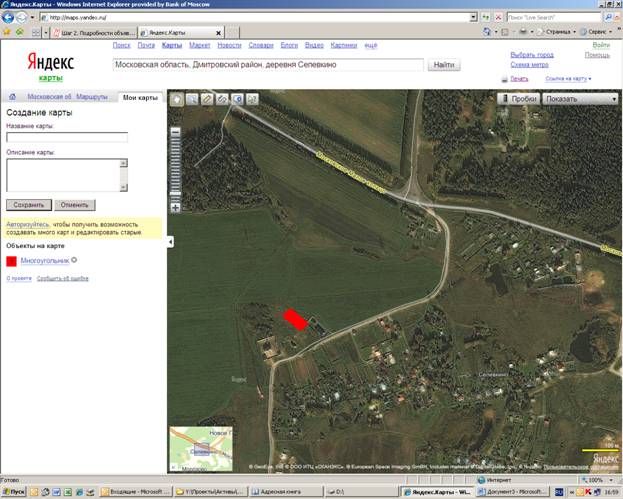Click the zoom in plus button
This screenshot has height=499, width=623.
pyautogui.click(x=176, y=207)
